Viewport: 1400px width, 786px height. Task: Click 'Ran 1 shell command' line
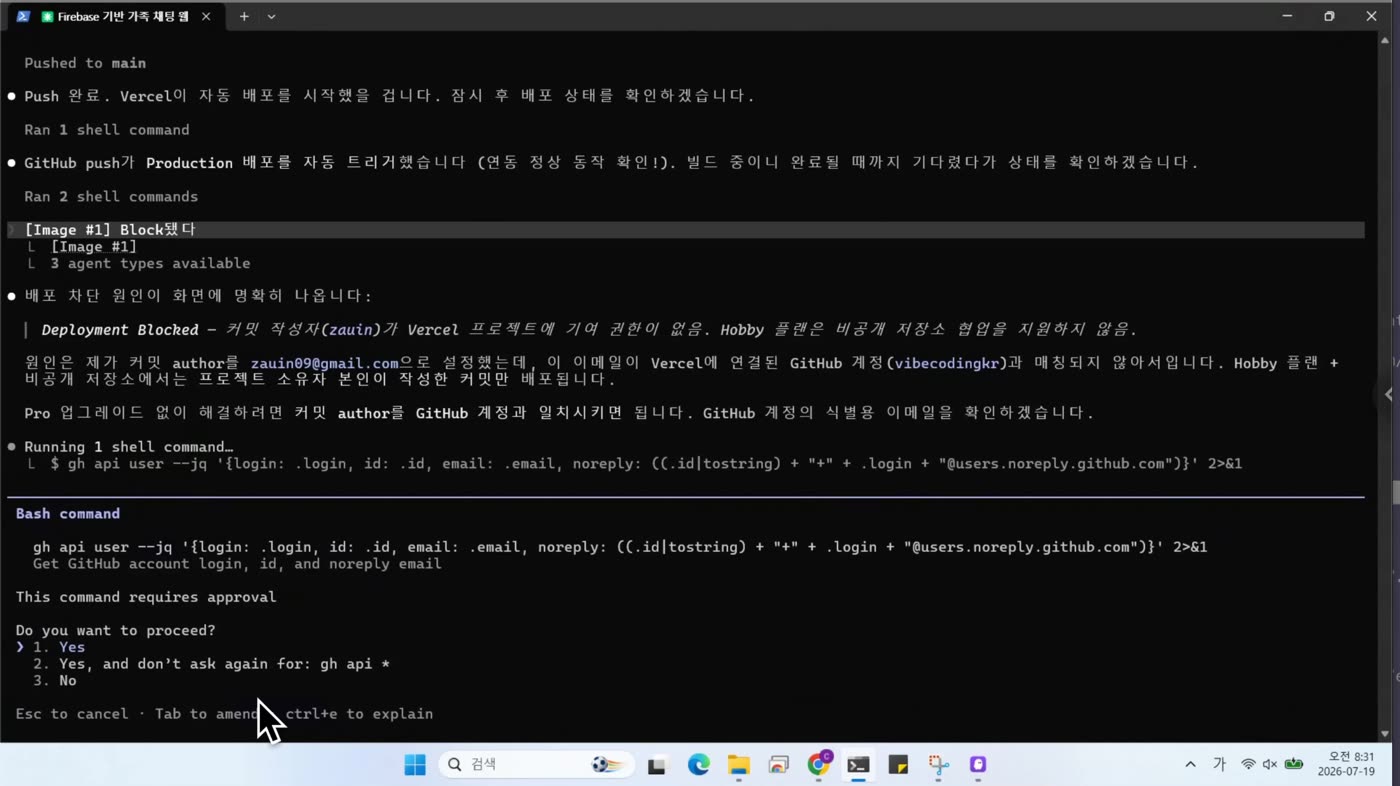107,130
